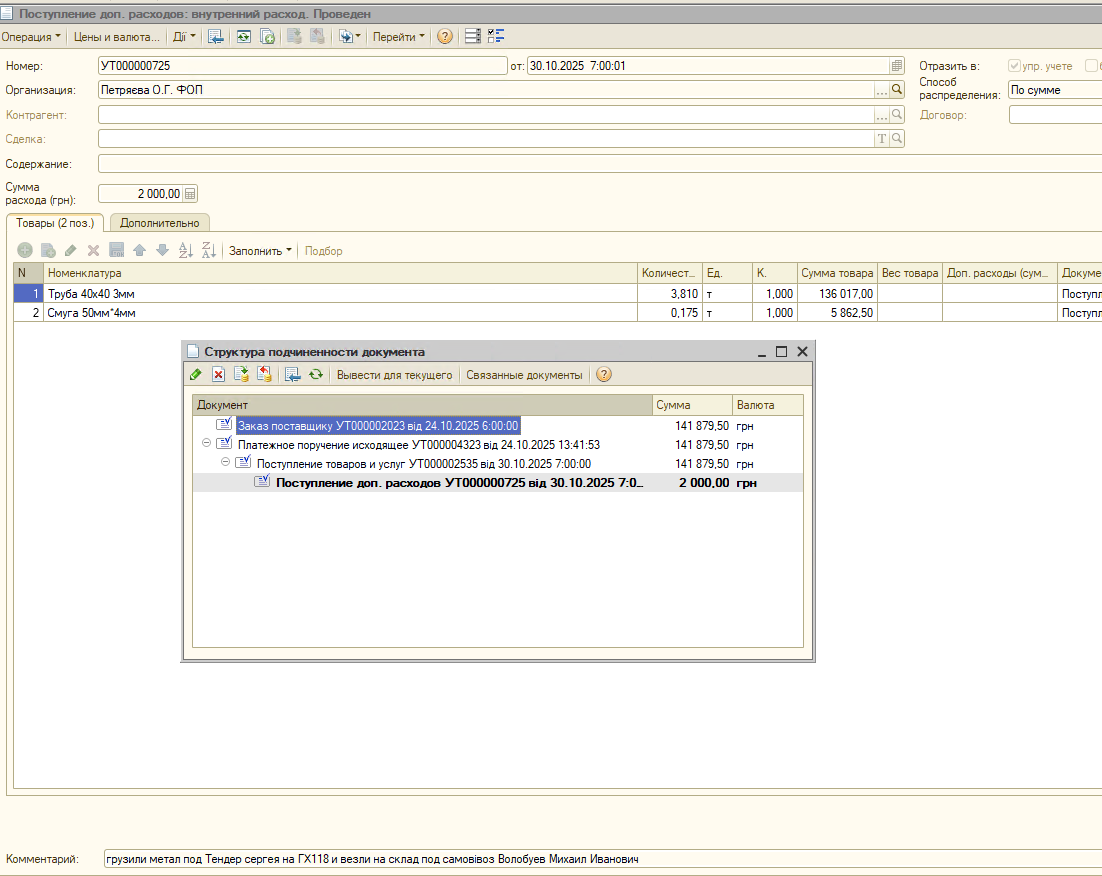1102x876 pixels.
Task: Open the Заполнить dropdown menu
Action: point(260,251)
